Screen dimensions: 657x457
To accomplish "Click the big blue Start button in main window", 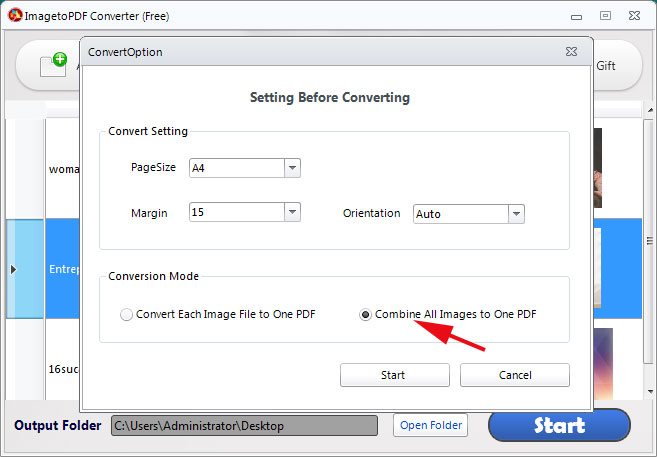I will click(x=559, y=425).
